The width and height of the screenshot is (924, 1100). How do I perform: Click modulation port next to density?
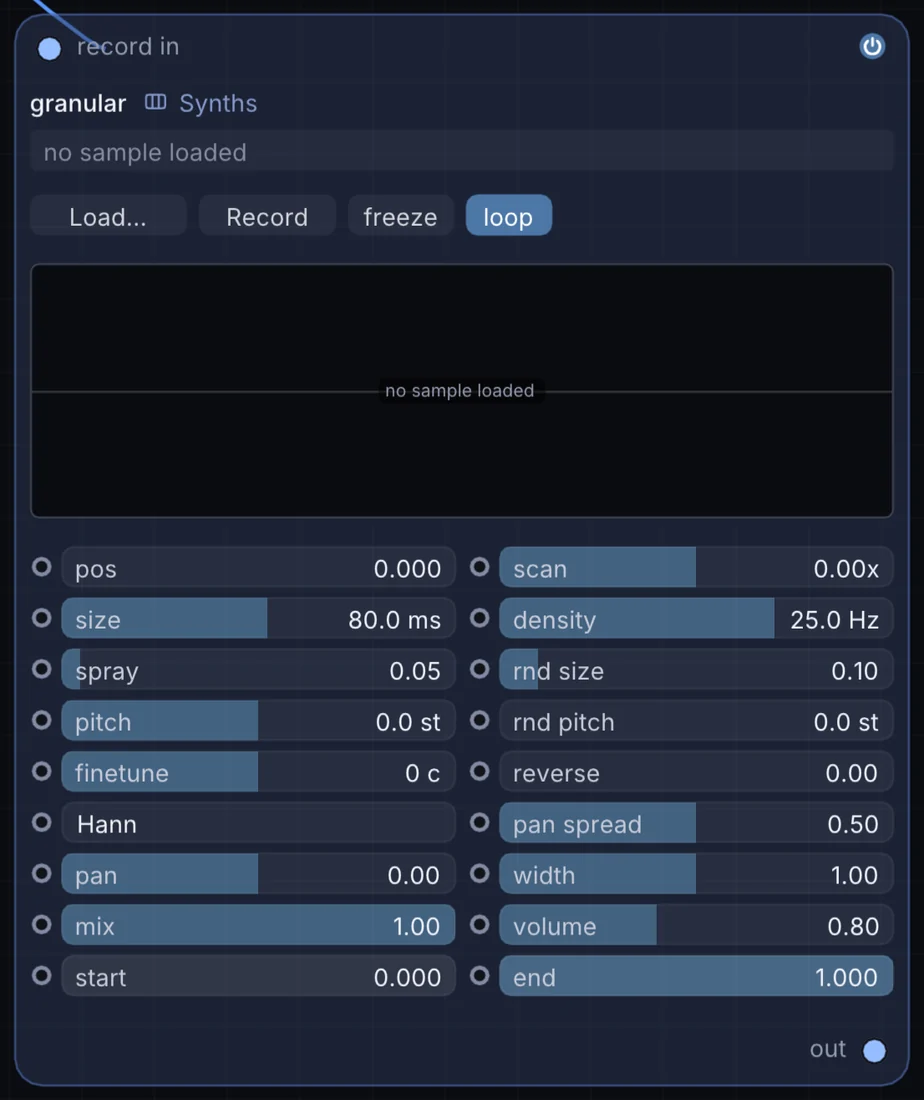(x=479, y=618)
